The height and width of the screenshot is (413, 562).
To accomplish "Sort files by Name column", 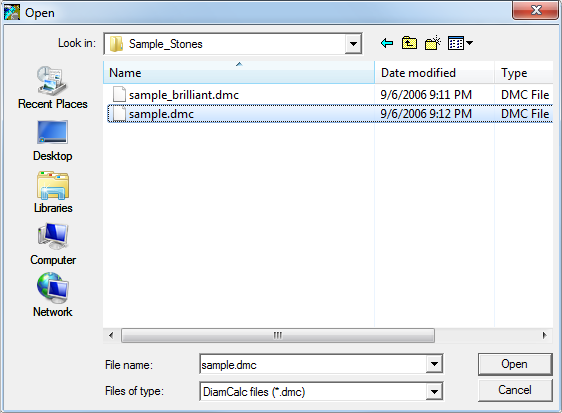I will pos(239,72).
